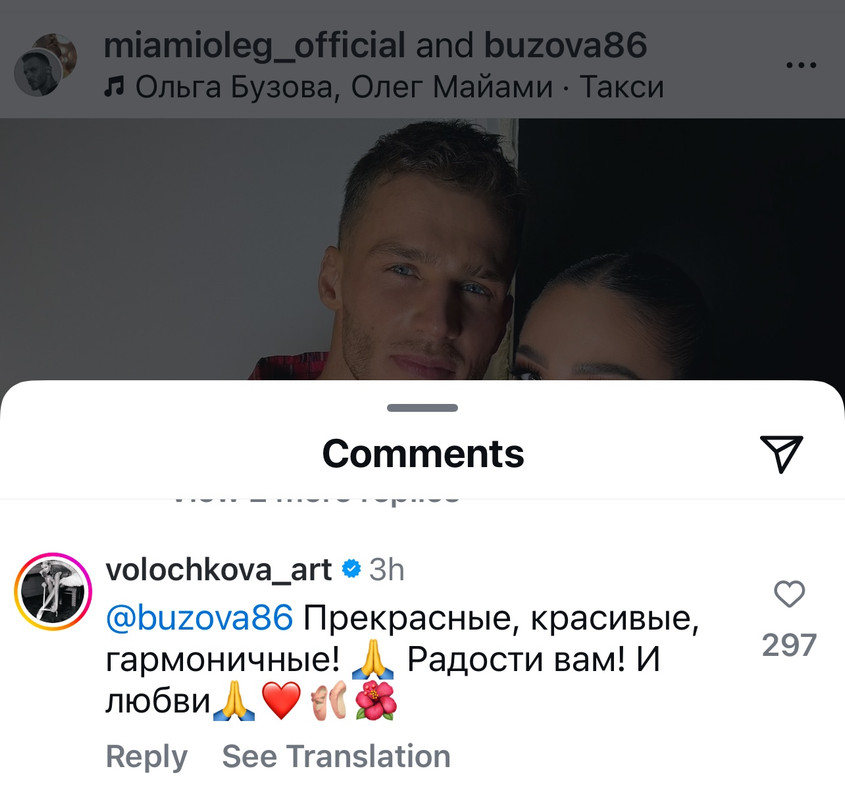This screenshot has width=845, height=800.
Task: Tap the music note audio icon
Action: click(114, 86)
